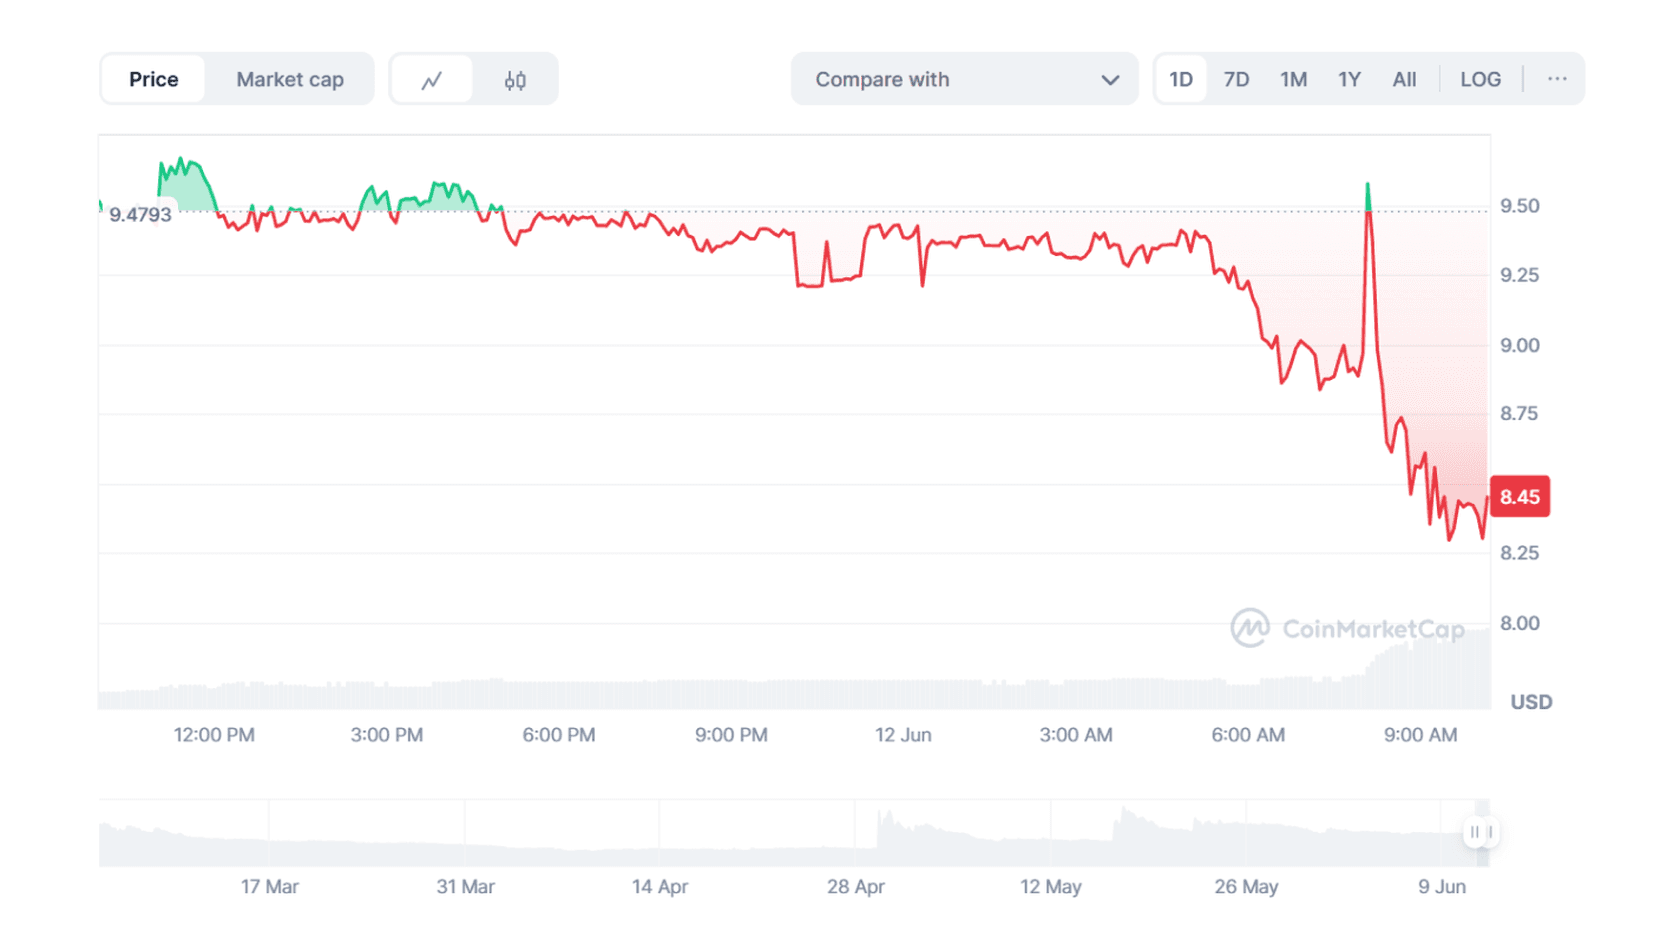The height and width of the screenshot is (944, 1680).
Task: Click the 9:00 PM time axis label
Action: coord(732,735)
